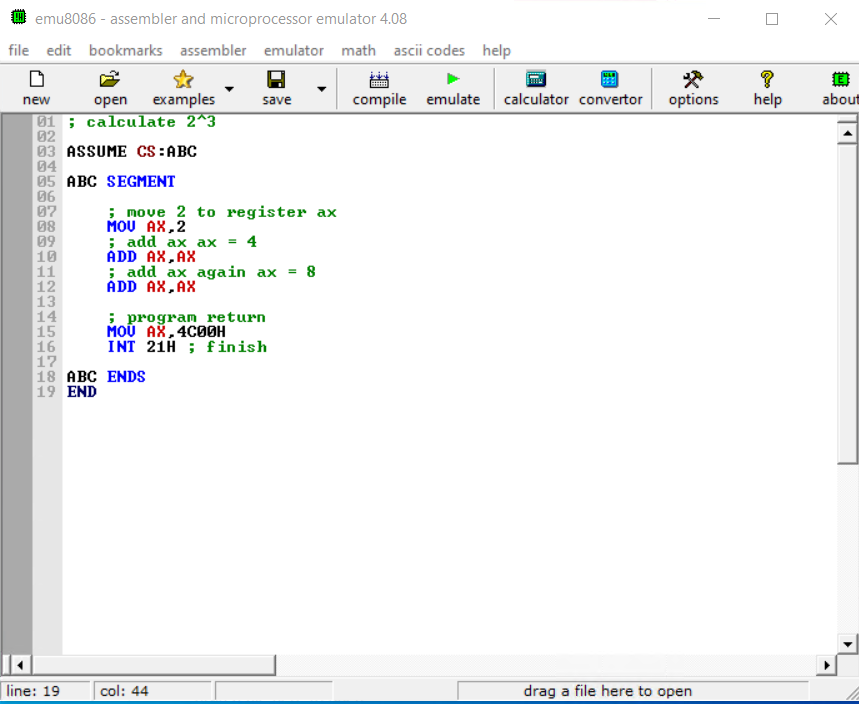Click the '; move 2 to register ax' comment

point(222,211)
